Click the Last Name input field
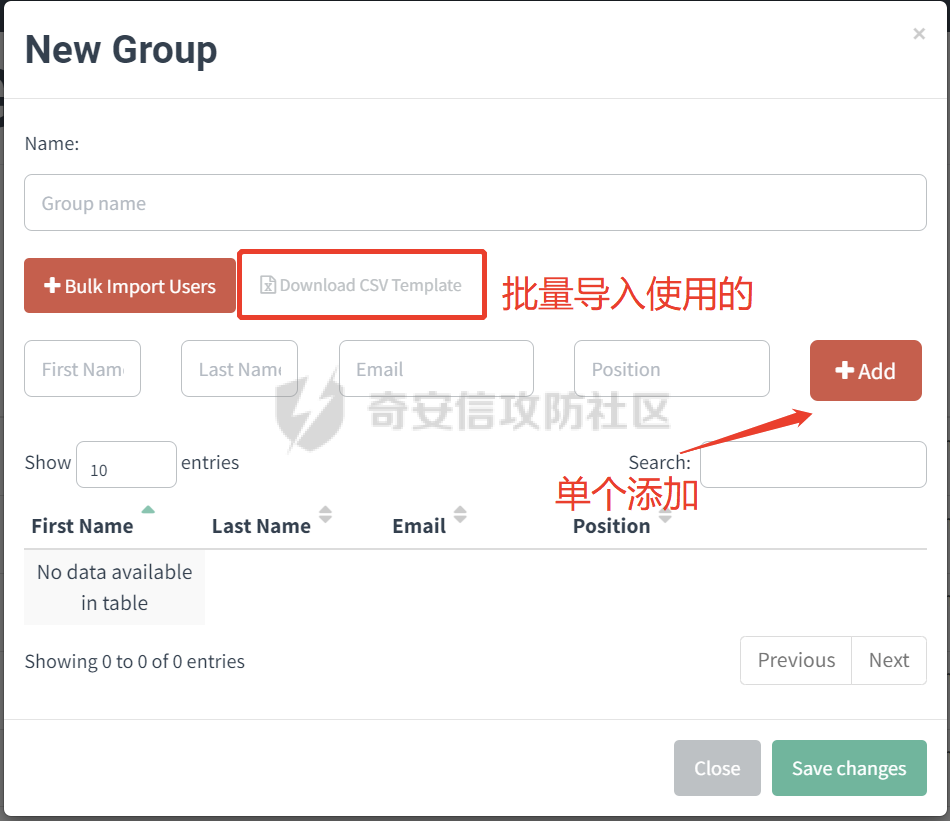The height and width of the screenshot is (821, 950). point(239,369)
